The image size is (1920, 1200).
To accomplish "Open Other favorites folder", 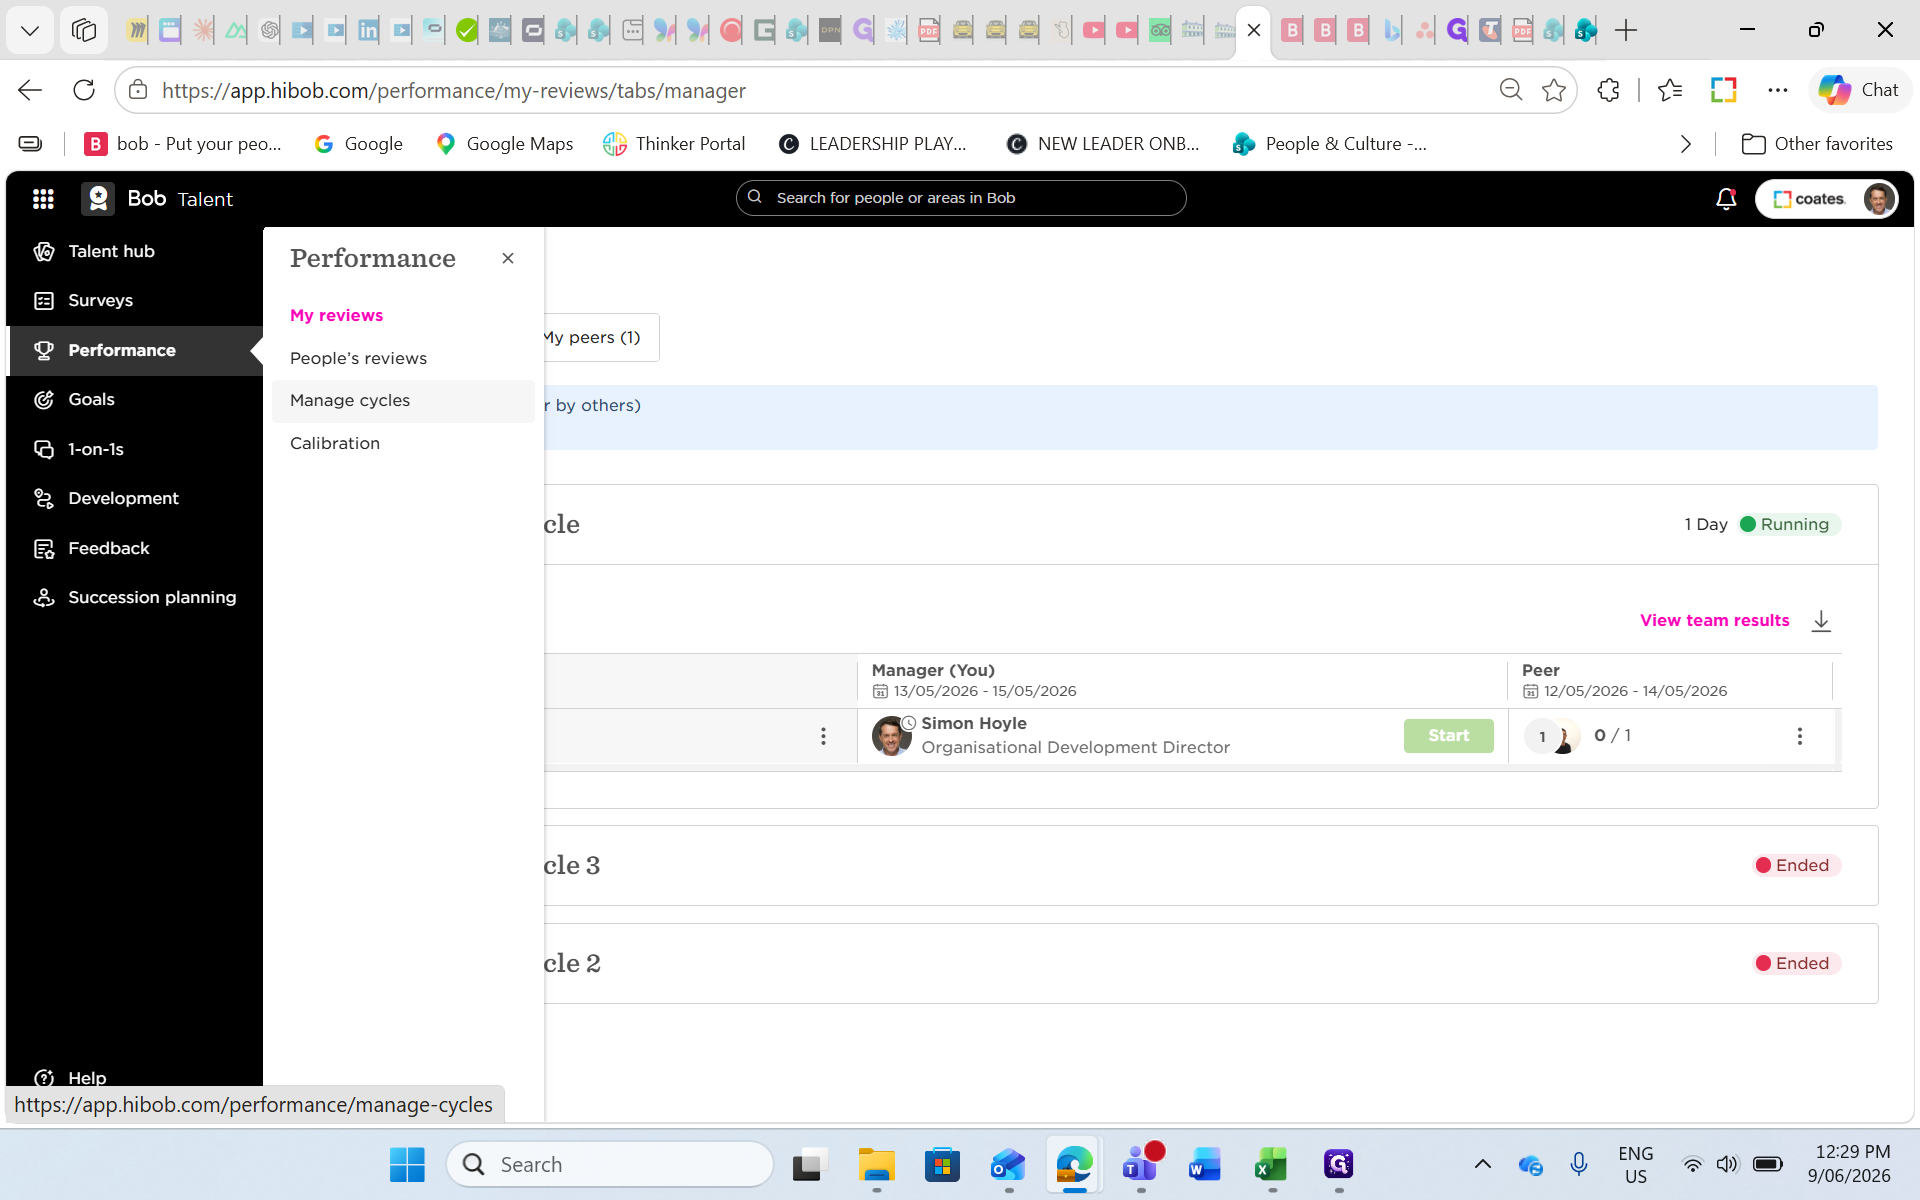I will point(1817,144).
